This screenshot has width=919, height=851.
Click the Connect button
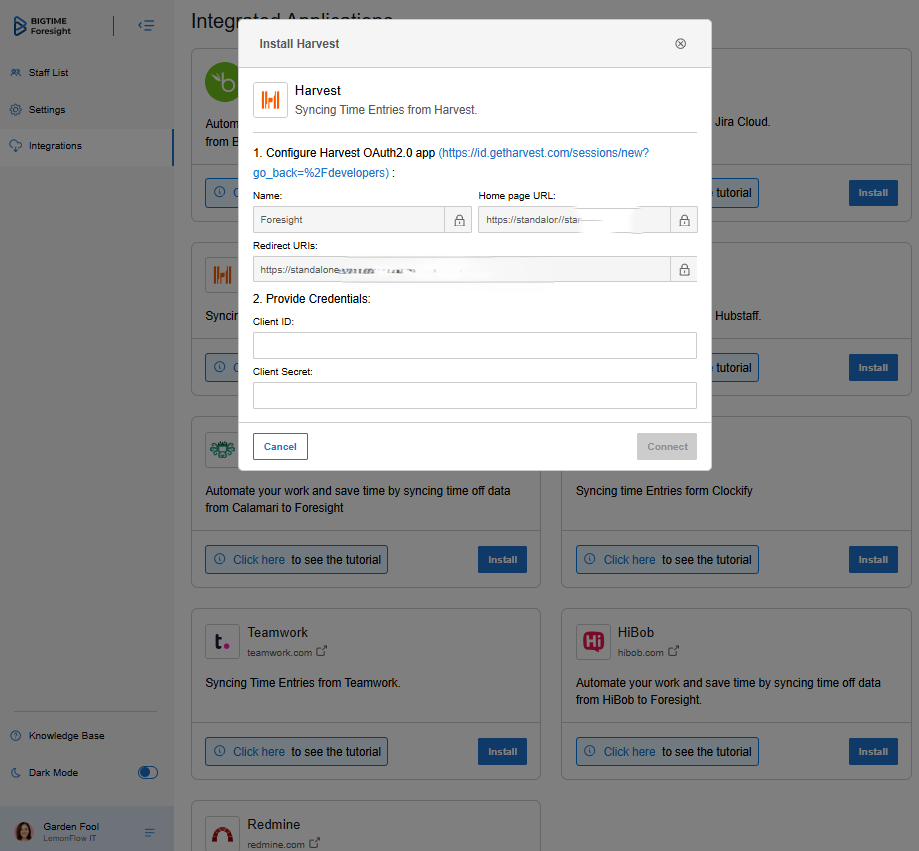coord(667,447)
